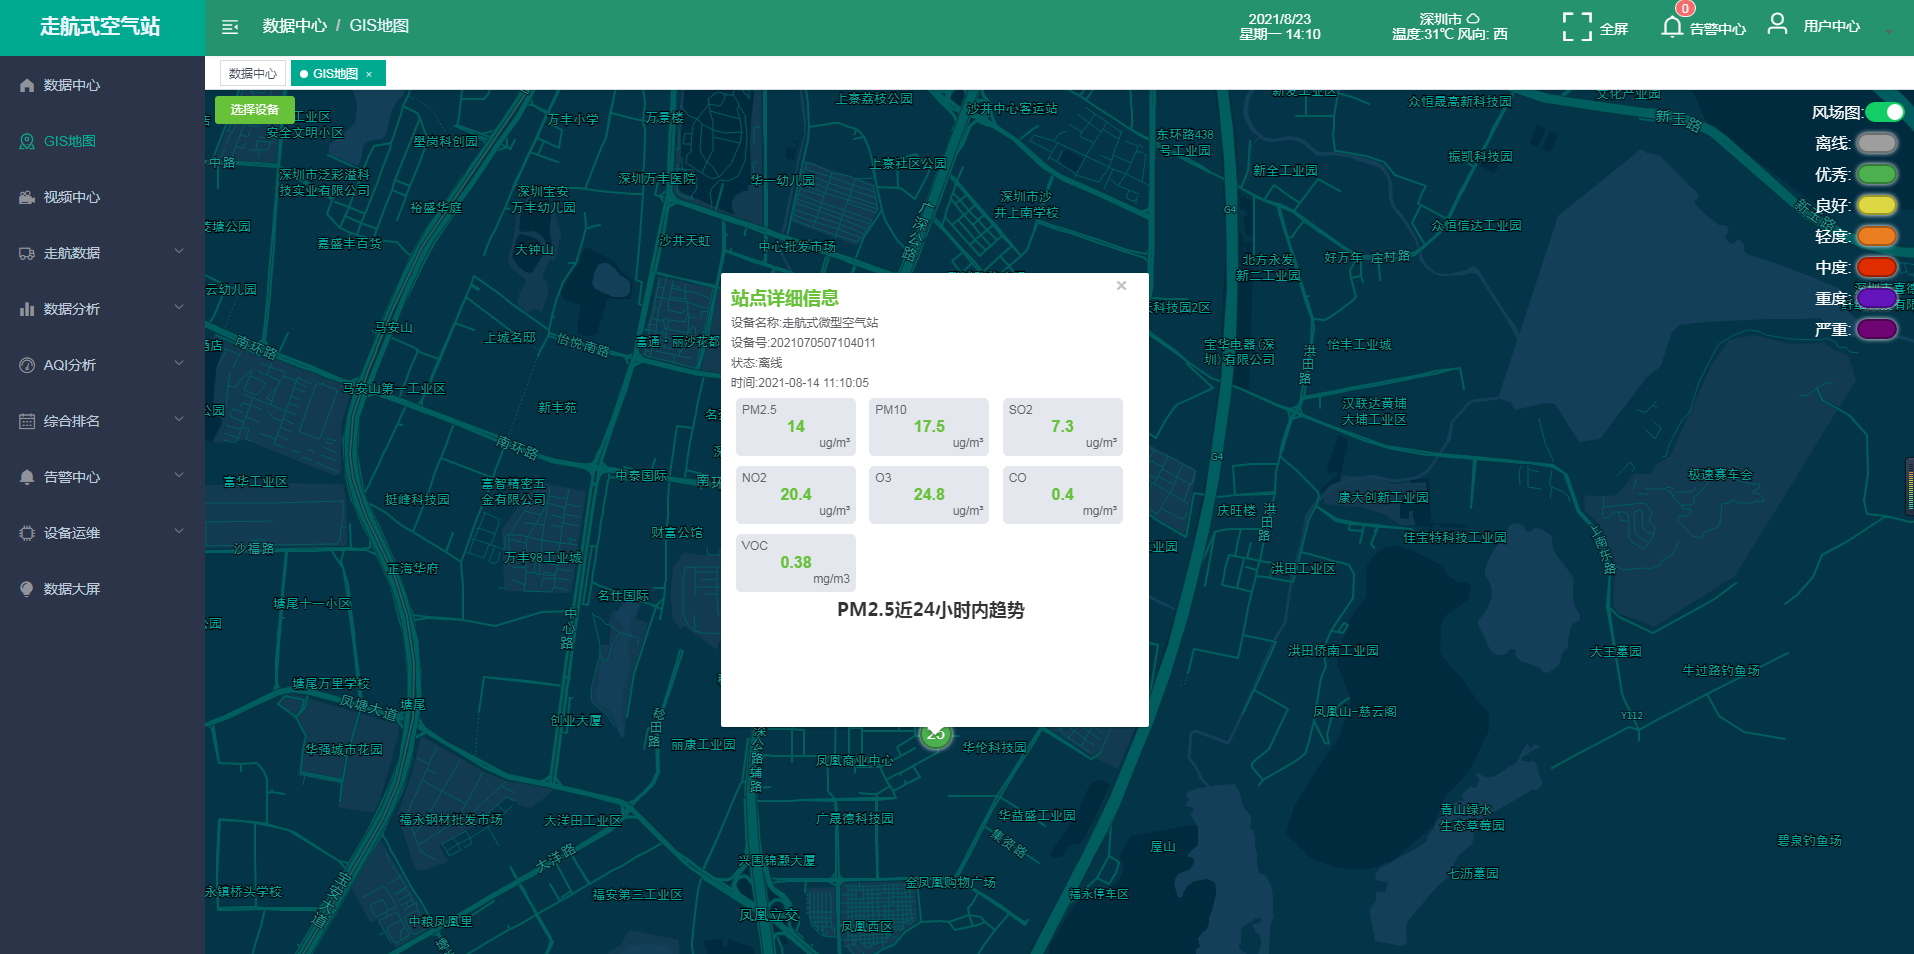Click the VOC value card

click(x=796, y=563)
